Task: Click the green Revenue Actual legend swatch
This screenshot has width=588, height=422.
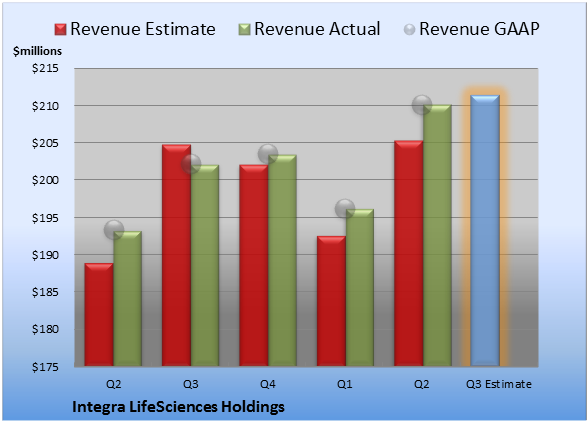Action: click(x=244, y=30)
